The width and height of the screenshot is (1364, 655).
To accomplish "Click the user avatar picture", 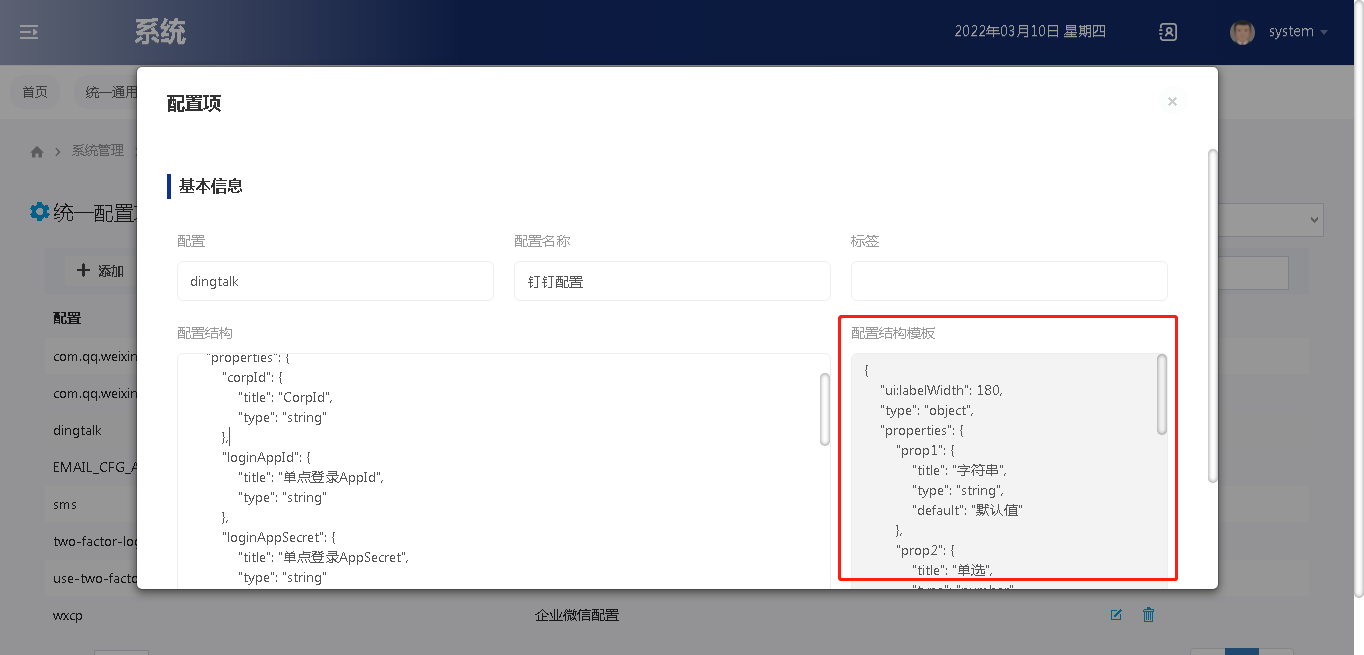I will coord(1242,32).
